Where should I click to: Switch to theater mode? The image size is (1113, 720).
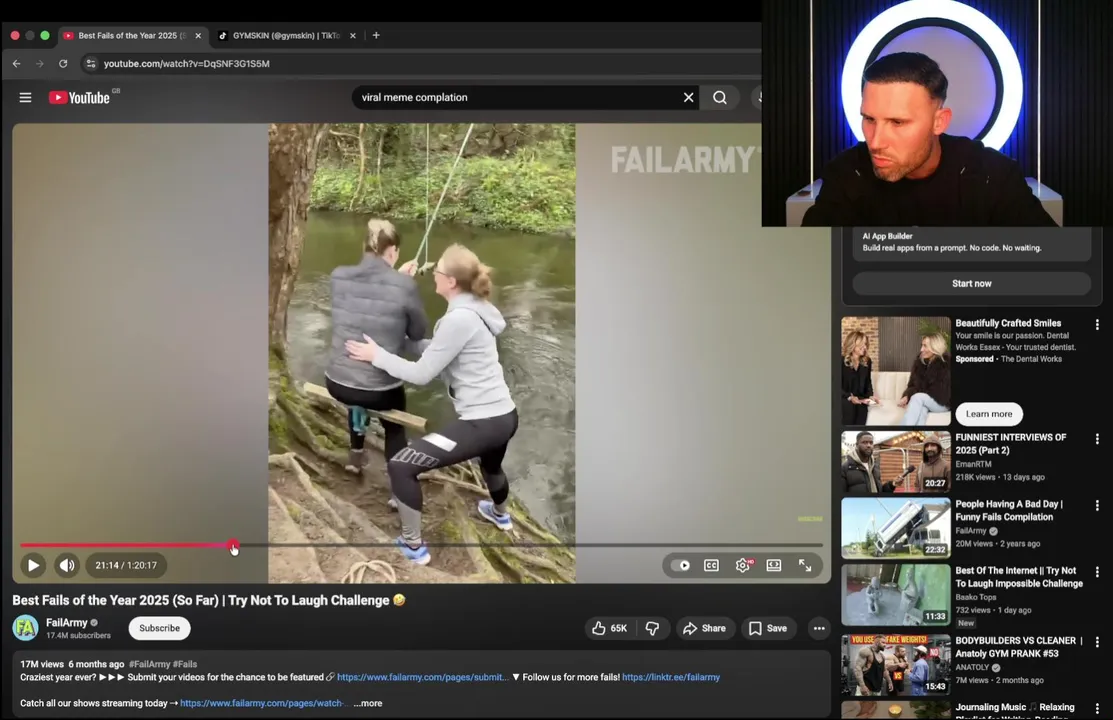tap(774, 565)
